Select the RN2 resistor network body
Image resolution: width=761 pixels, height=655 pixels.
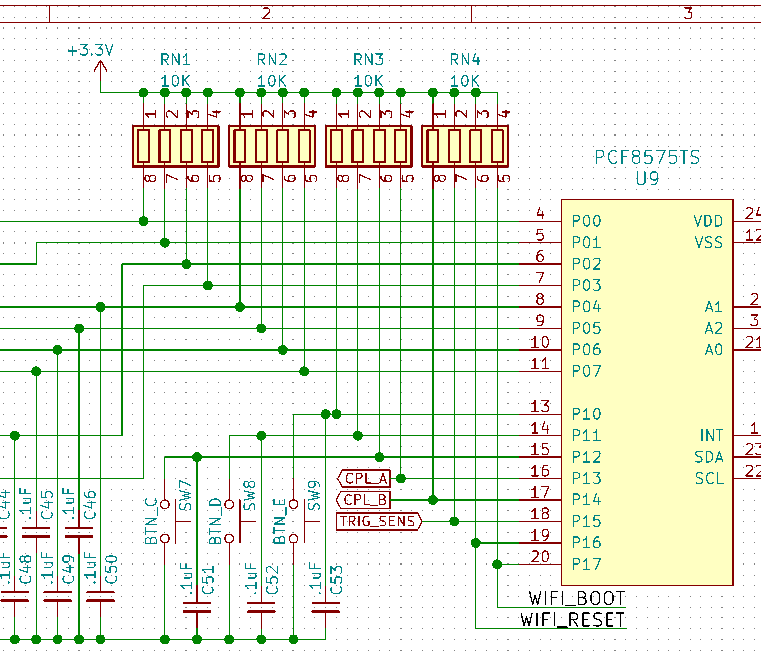click(x=272, y=146)
